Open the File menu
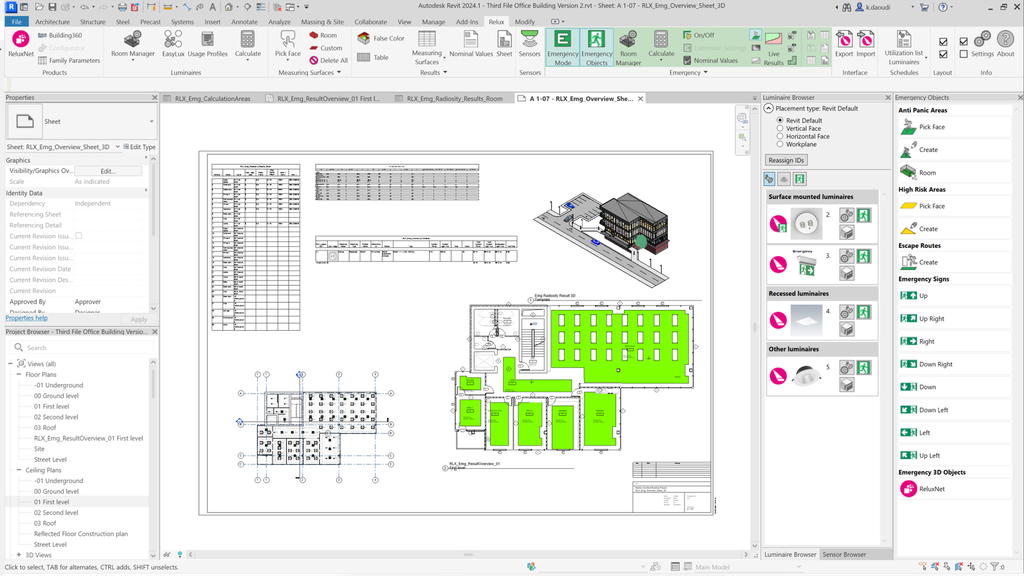 pos(16,22)
